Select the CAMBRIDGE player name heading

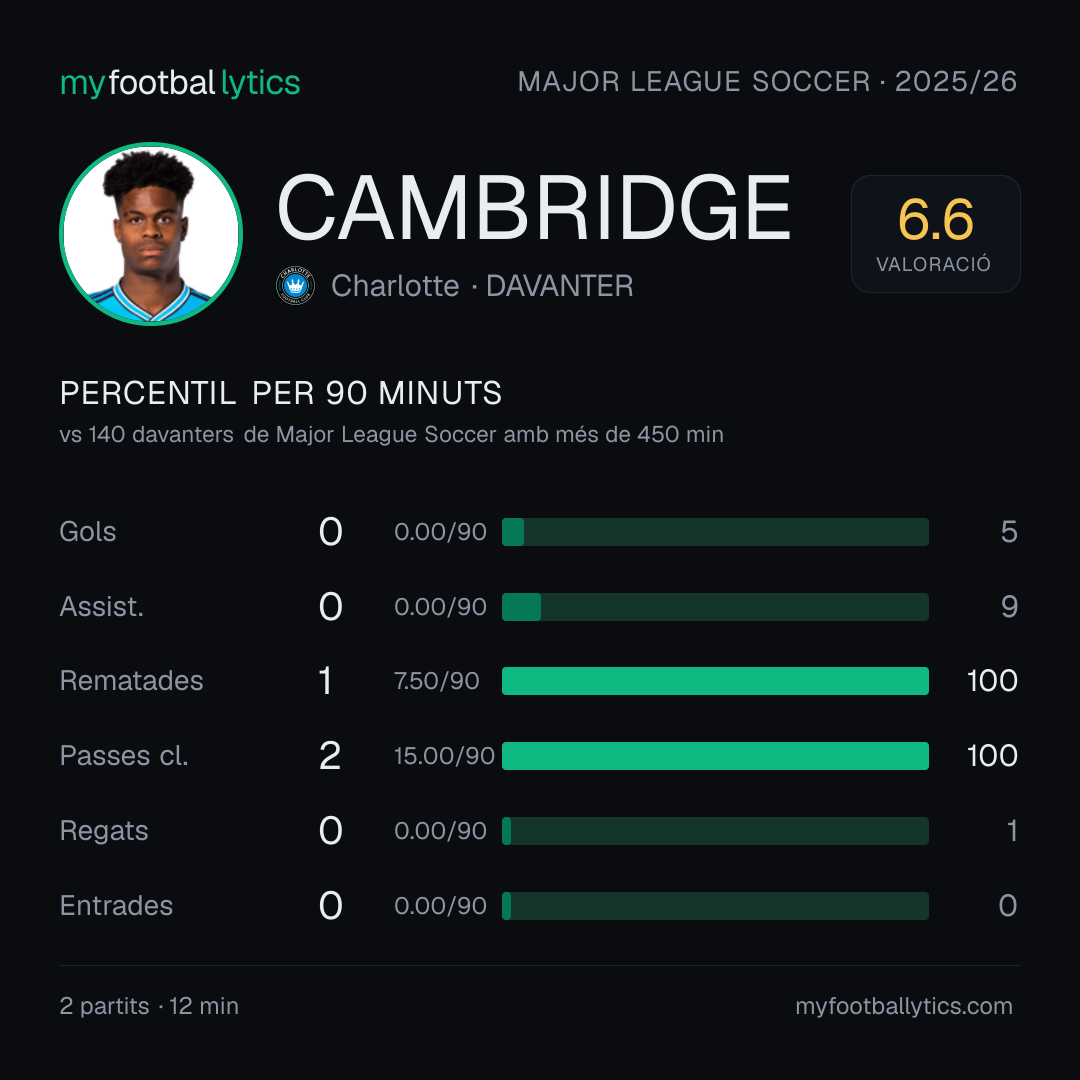coord(534,207)
